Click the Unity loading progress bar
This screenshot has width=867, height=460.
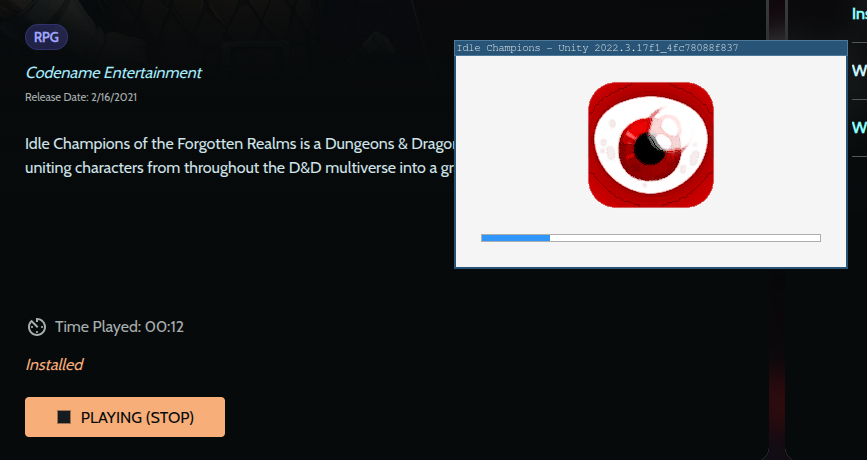[x=651, y=238]
